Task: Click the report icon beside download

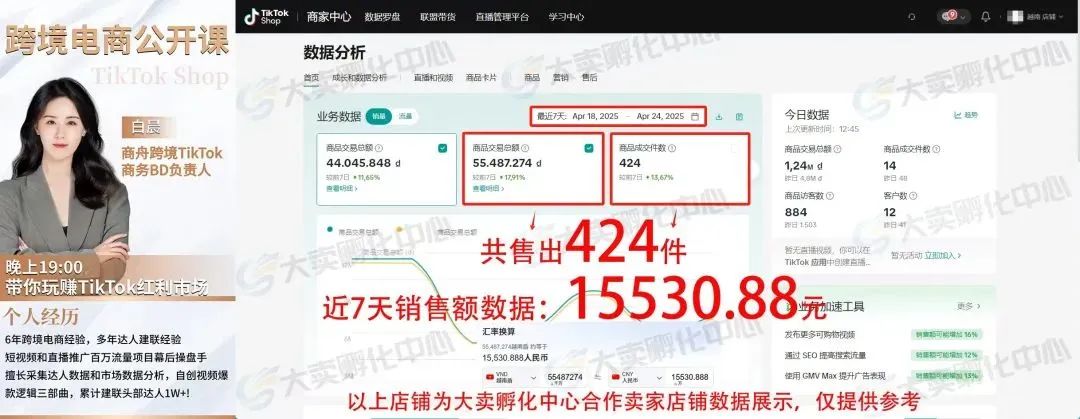Action: (739, 116)
